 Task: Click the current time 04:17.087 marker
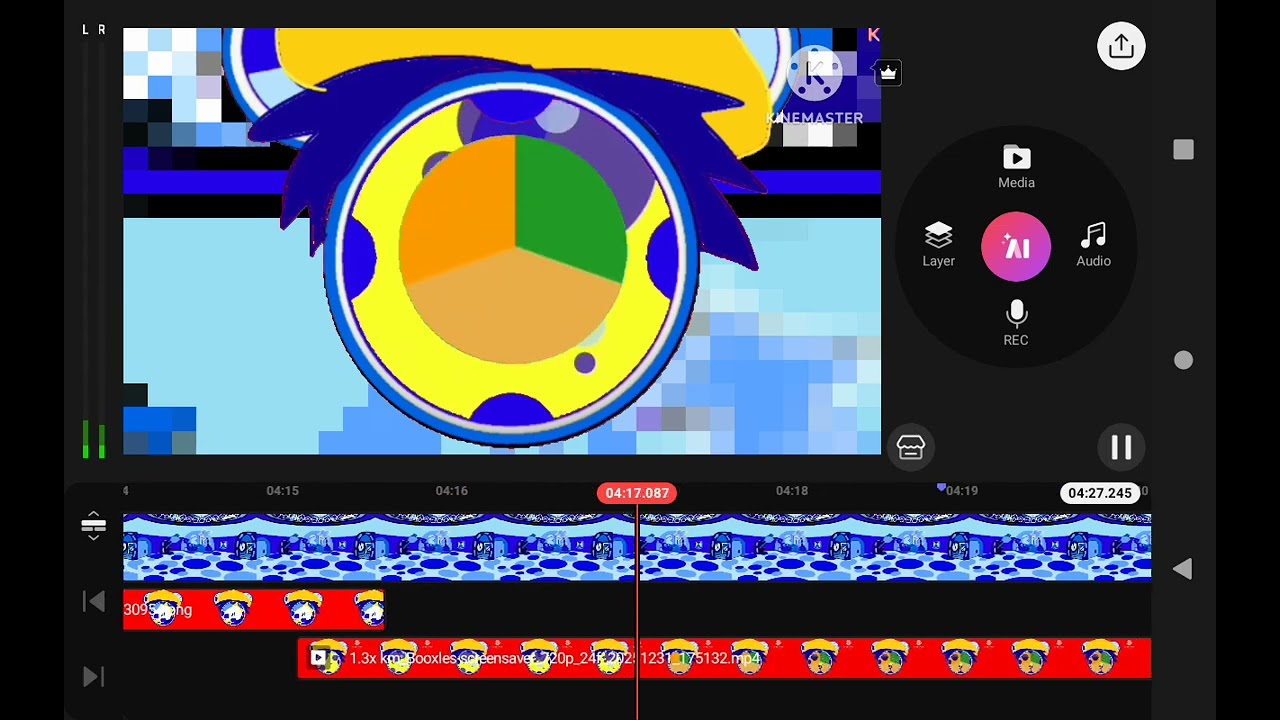[x=637, y=493]
